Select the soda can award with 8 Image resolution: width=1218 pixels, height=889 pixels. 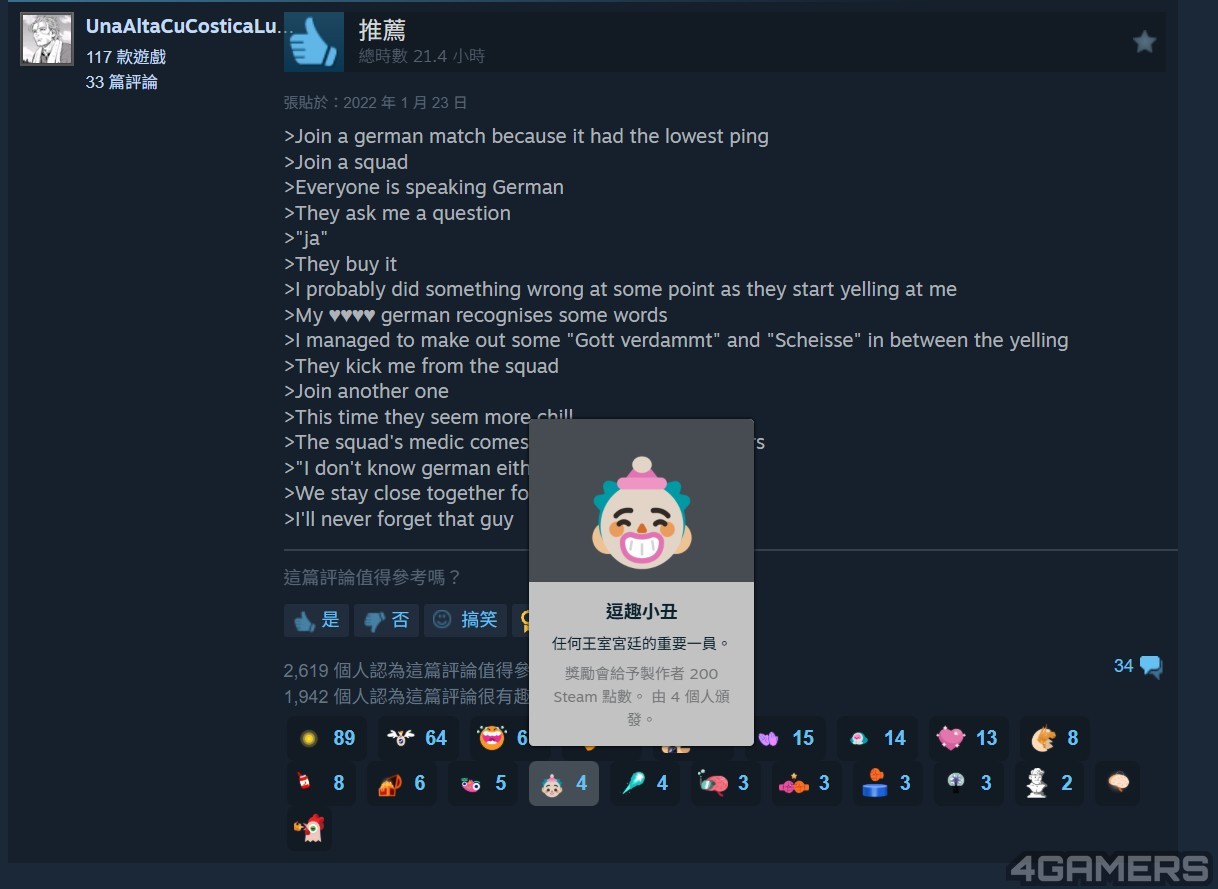pos(321,783)
